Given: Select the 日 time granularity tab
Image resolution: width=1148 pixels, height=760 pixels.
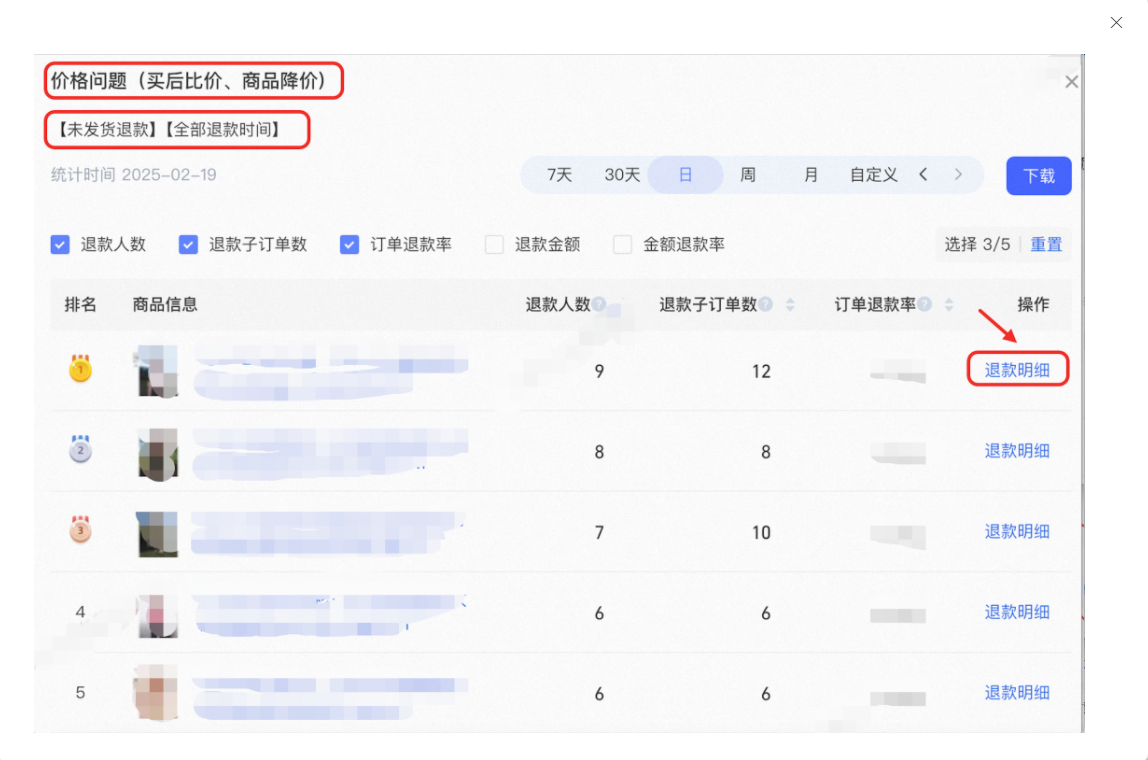Looking at the screenshot, I should [x=685, y=175].
